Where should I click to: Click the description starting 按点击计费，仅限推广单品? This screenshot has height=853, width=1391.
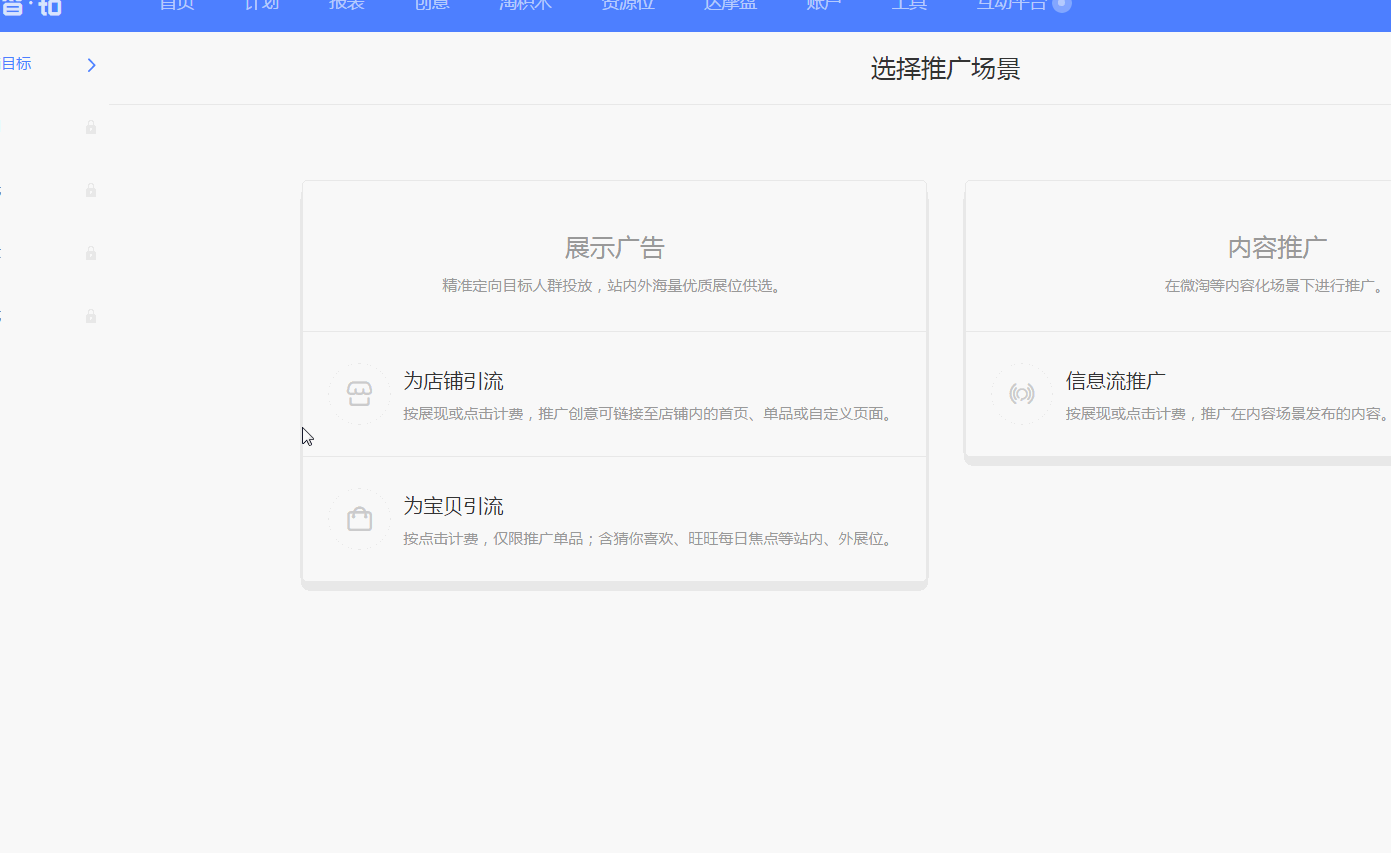(x=649, y=539)
